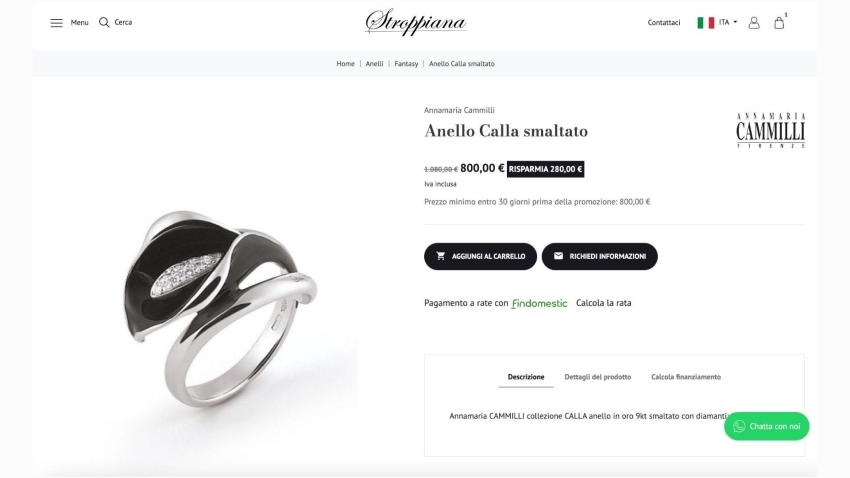Open the Fantasy breadcrumb category
Screen dimensions: 850x478
tap(406, 64)
